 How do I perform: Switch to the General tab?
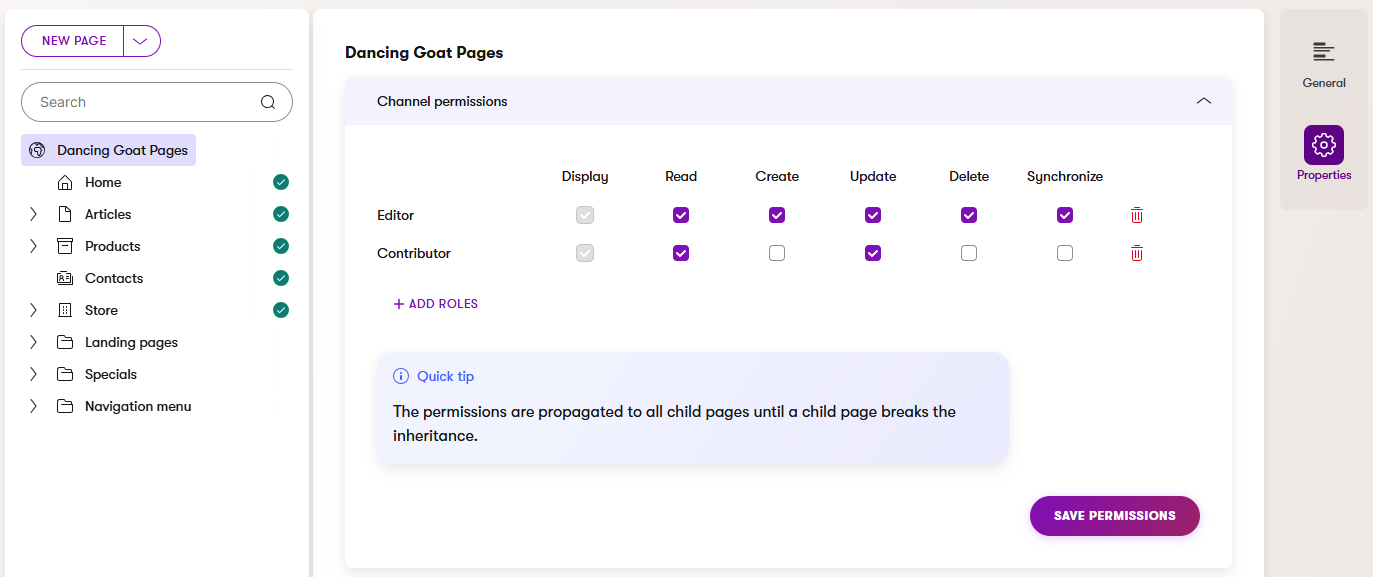coord(1323,64)
